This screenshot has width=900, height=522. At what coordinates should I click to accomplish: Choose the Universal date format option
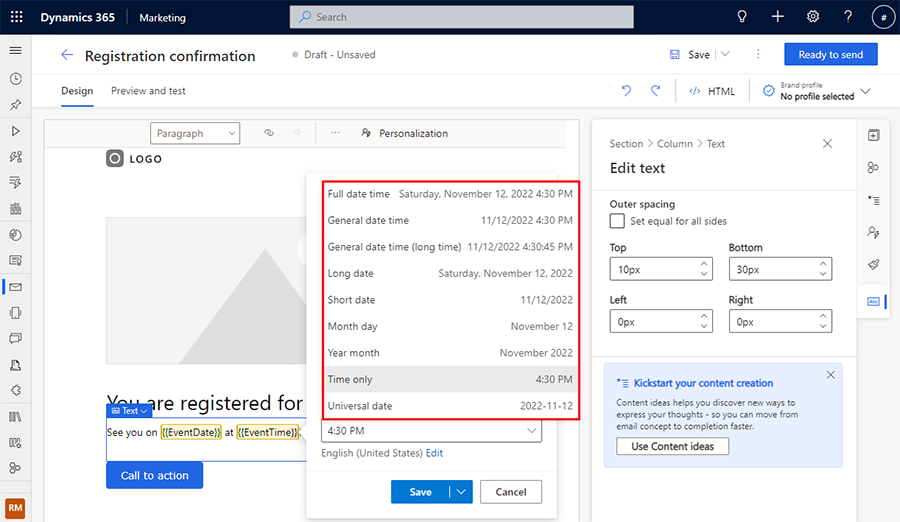pos(450,405)
